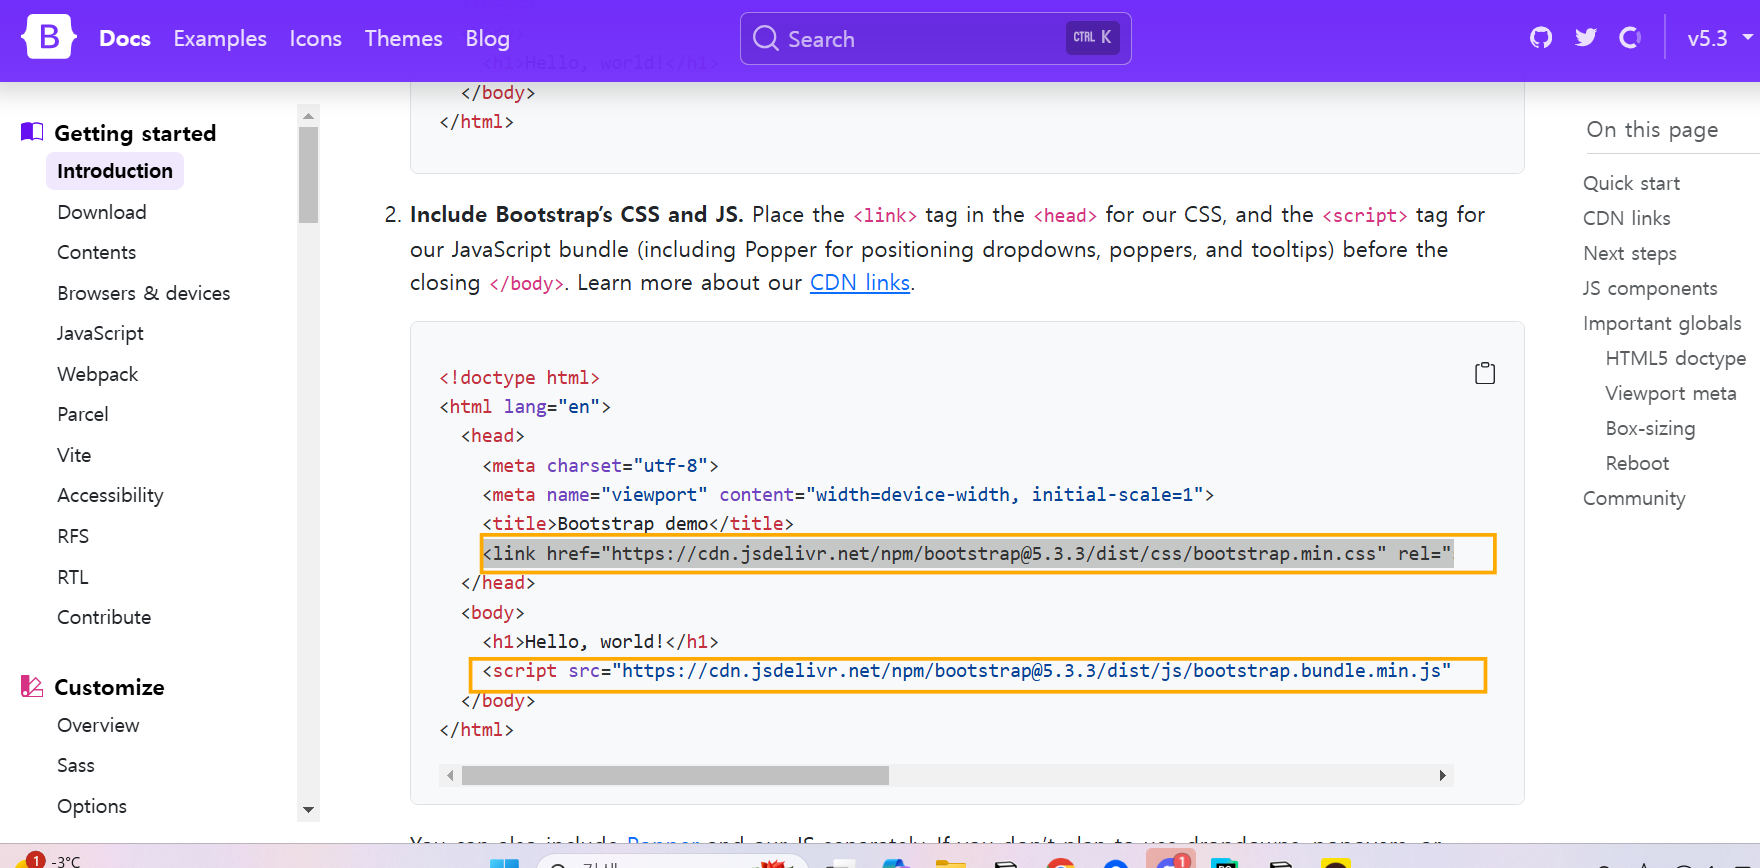Click the <title>Bootstrap demo</title> line
This screenshot has height=868, width=1760.
click(x=638, y=523)
